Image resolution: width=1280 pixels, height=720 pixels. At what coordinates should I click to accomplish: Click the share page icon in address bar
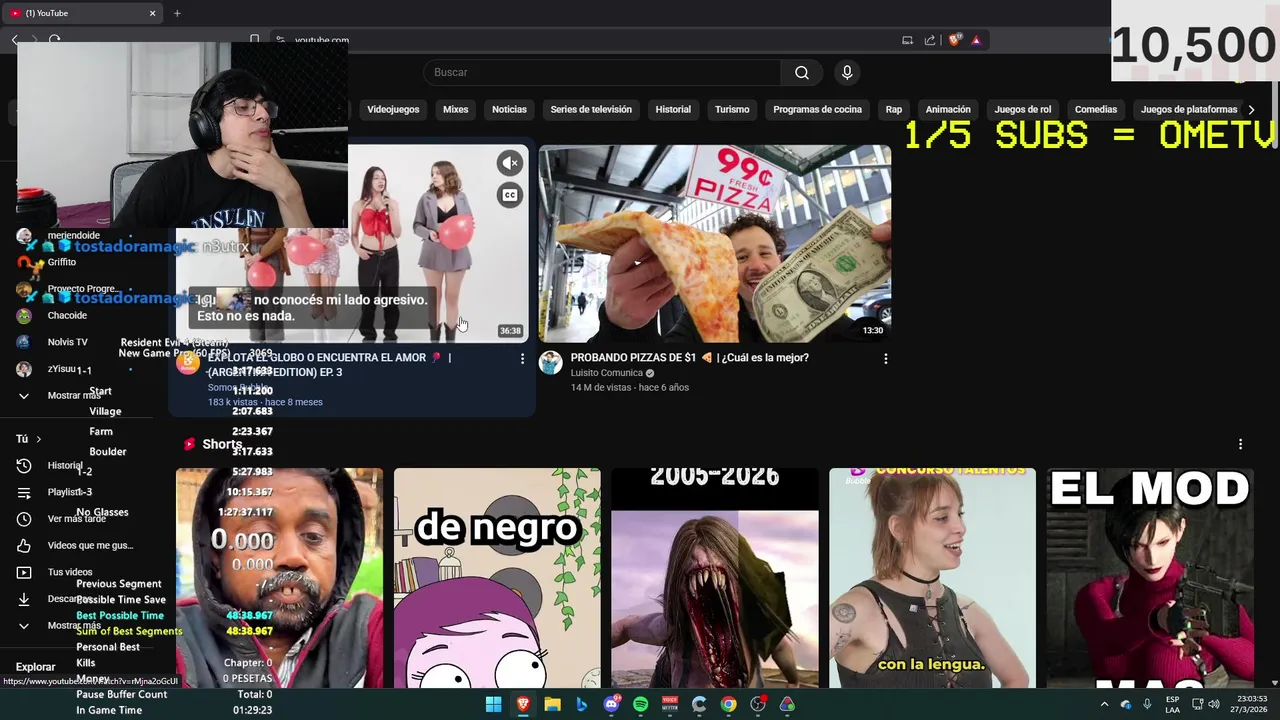pyautogui.click(x=930, y=40)
